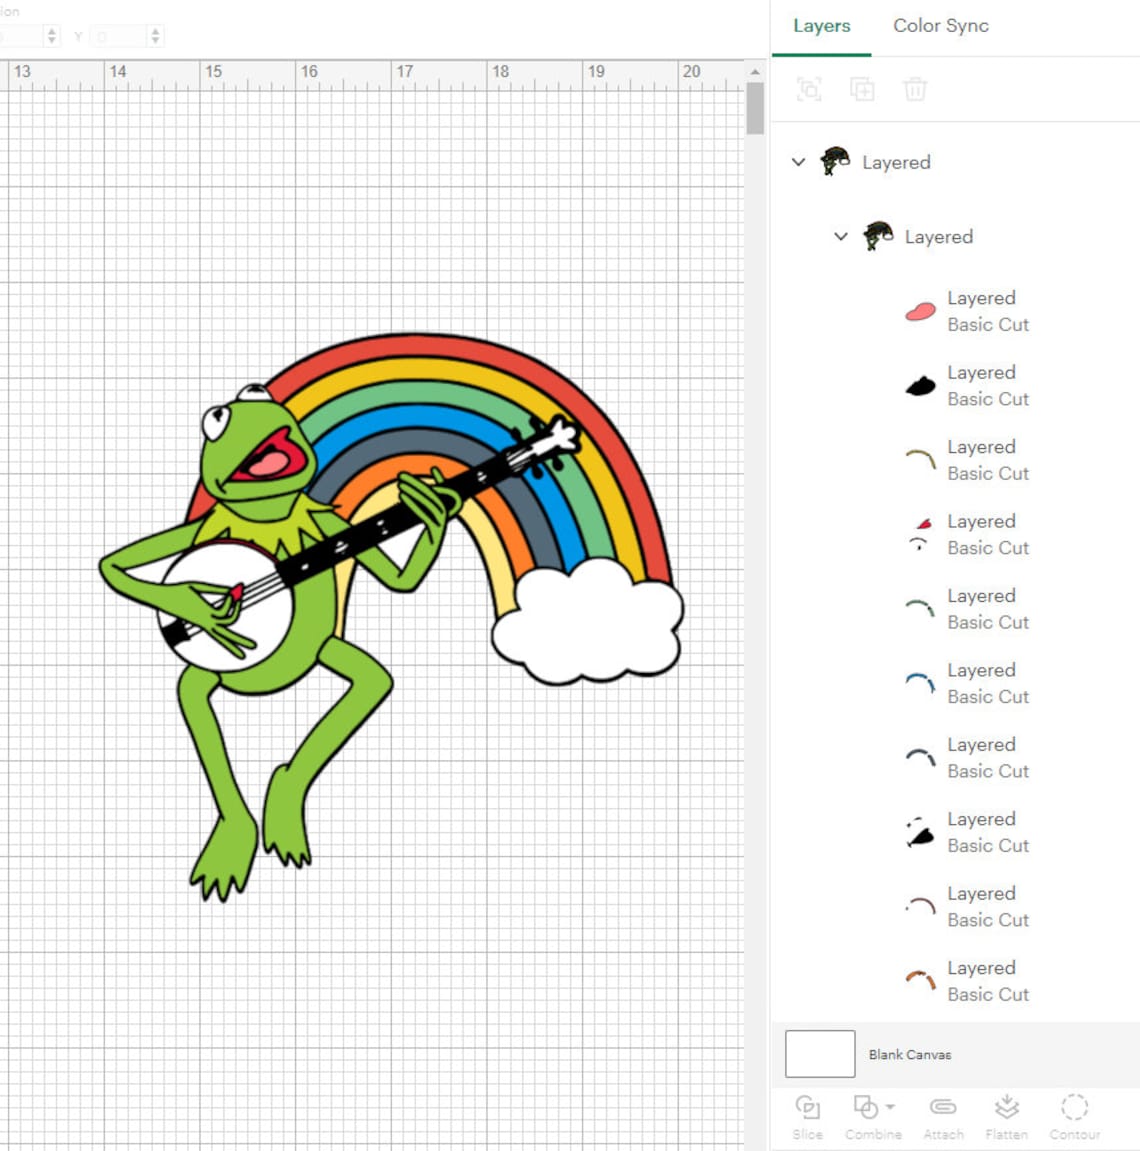This screenshot has height=1151, width=1140.
Task: Select the black mouth shape layer
Action: tap(920, 386)
